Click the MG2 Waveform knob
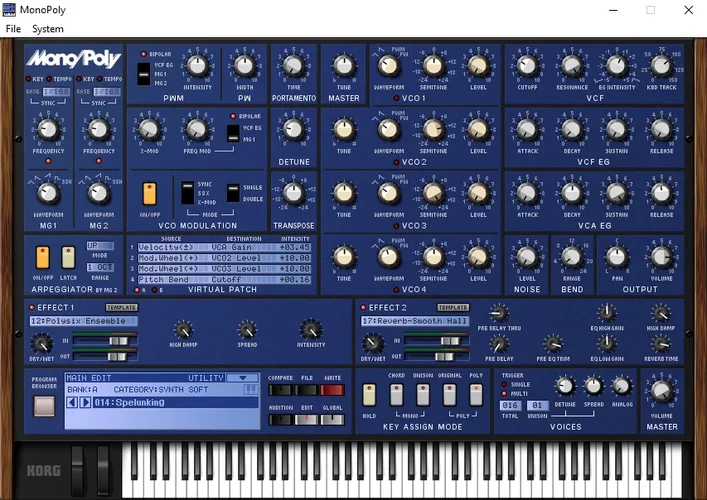 98,194
